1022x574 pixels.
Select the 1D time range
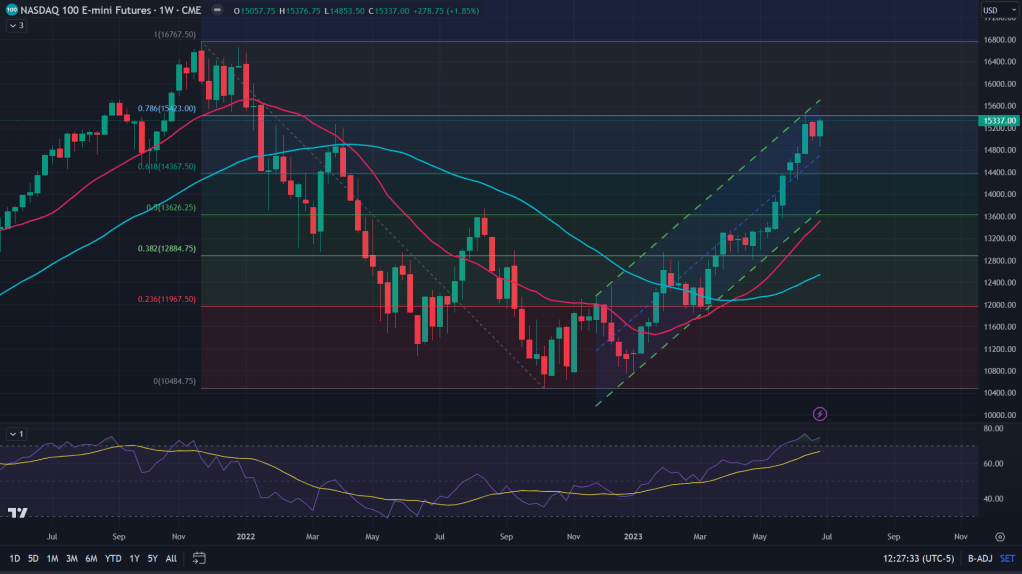[15, 558]
